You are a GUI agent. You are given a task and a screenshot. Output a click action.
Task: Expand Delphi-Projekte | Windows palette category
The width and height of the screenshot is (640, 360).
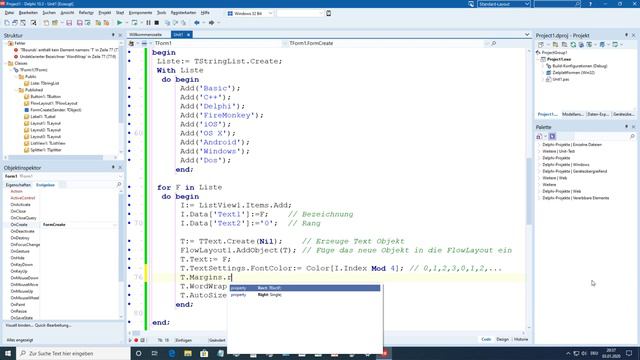[x=539, y=165]
